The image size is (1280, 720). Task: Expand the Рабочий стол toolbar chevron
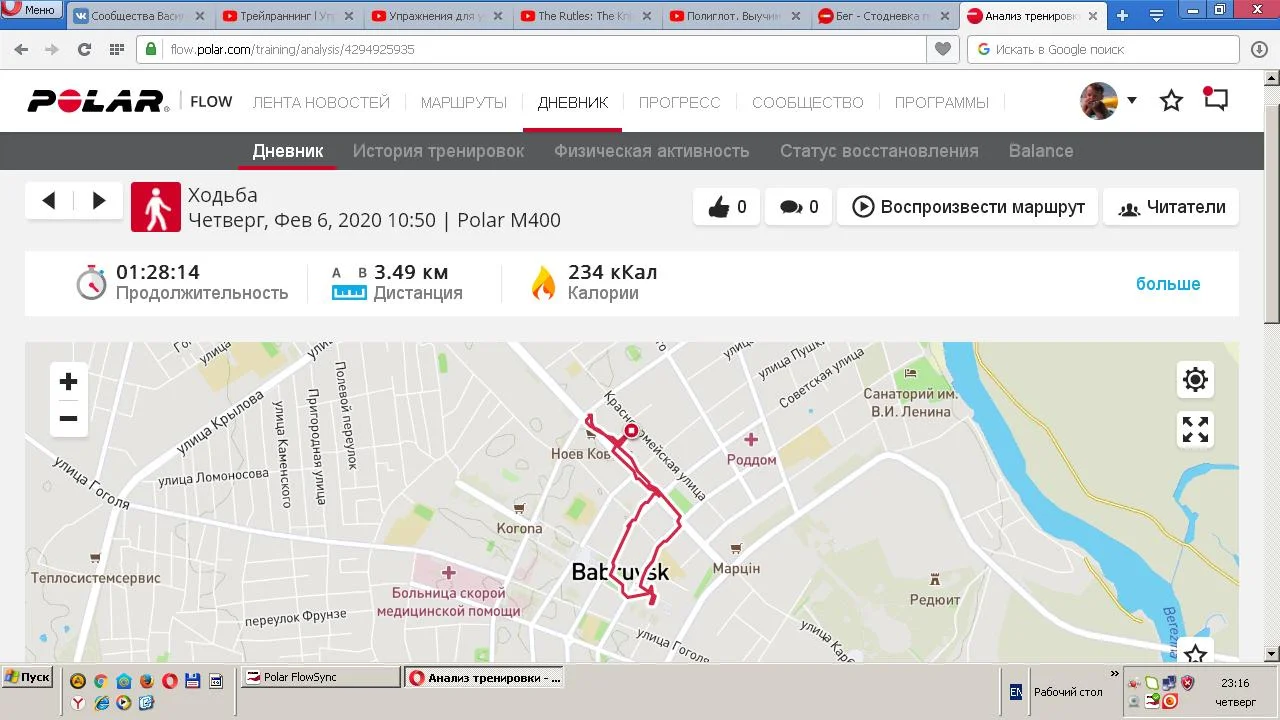[1114, 674]
